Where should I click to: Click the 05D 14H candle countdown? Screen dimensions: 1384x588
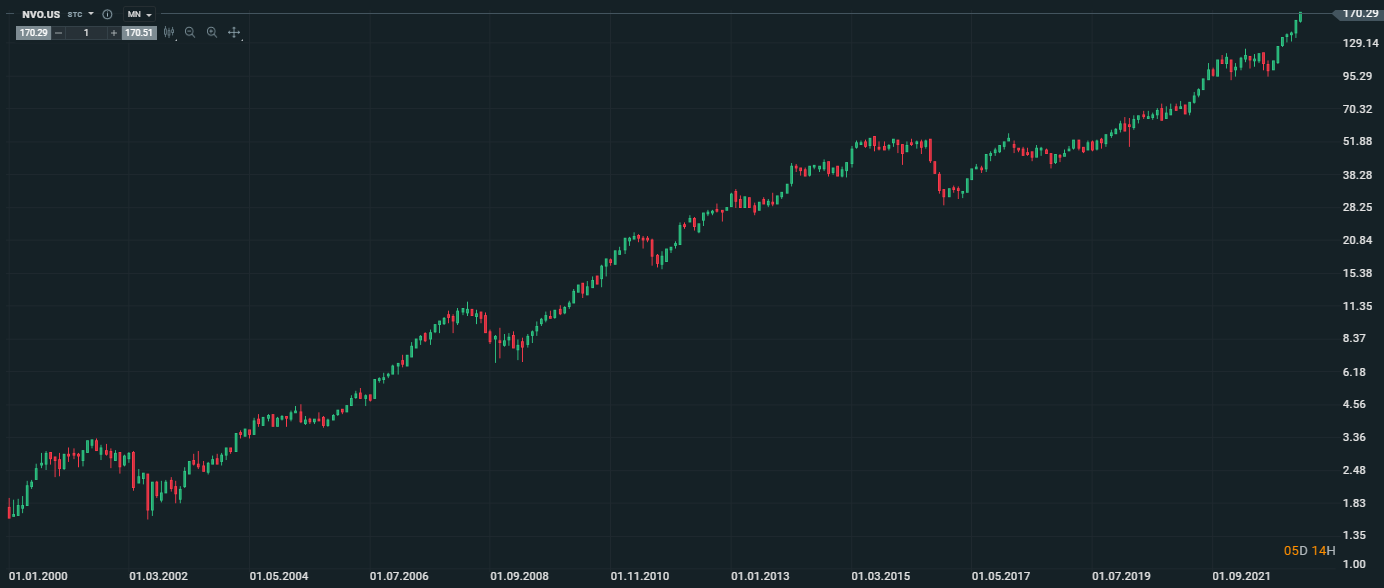pyautogui.click(x=1308, y=551)
